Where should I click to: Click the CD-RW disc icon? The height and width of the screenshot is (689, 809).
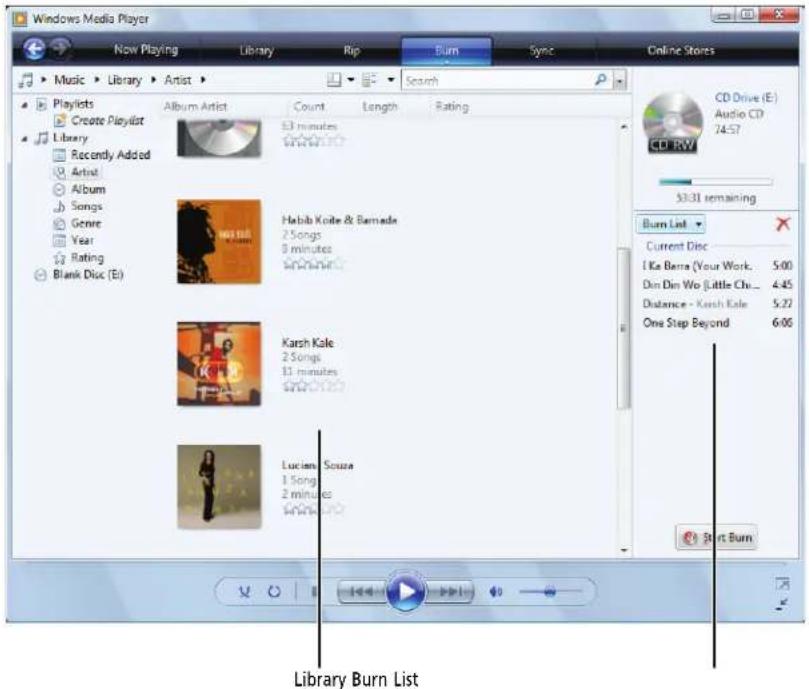672,123
